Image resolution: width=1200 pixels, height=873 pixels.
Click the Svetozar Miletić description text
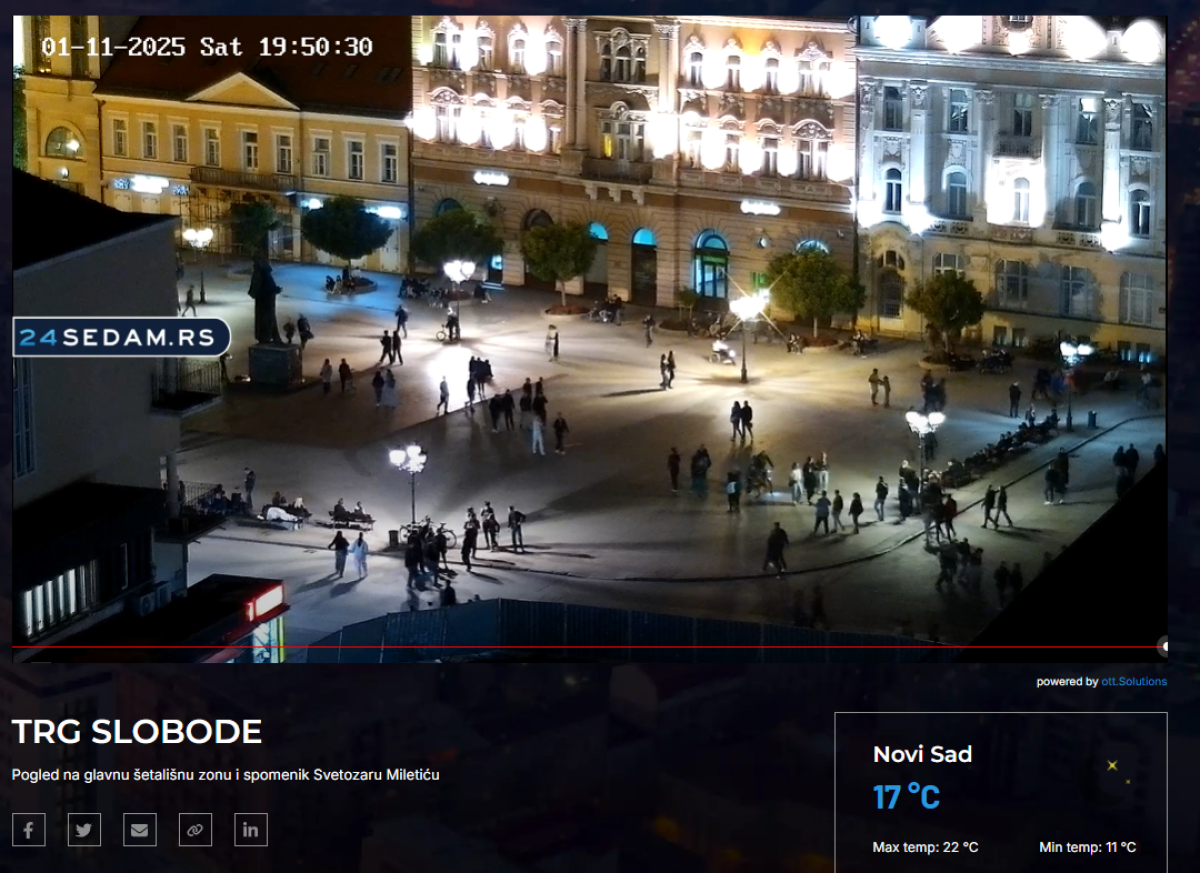[225, 774]
